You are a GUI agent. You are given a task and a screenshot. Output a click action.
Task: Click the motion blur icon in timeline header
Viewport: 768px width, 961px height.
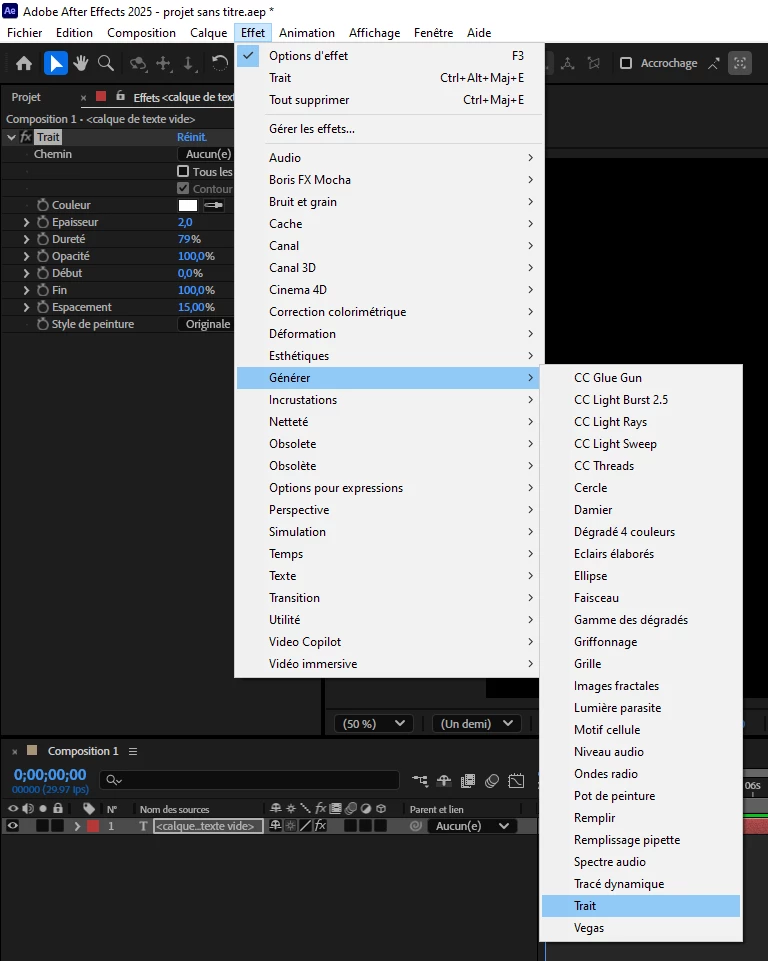click(x=492, y=780)
